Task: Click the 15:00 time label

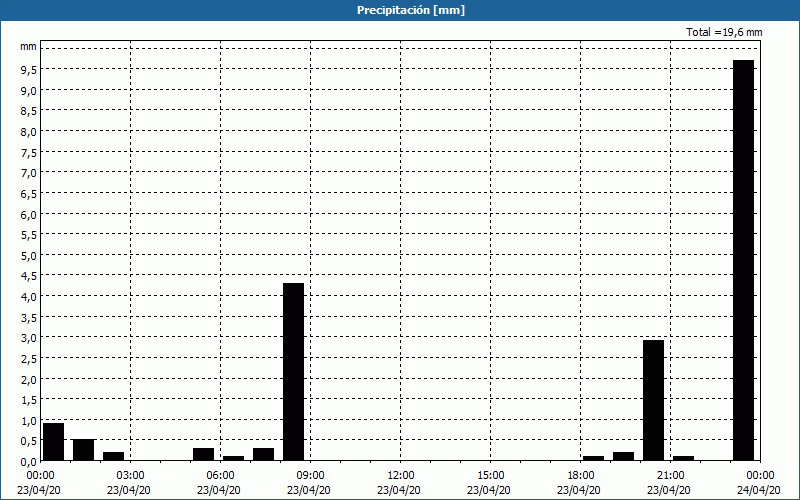Action: tap(490, 476)
